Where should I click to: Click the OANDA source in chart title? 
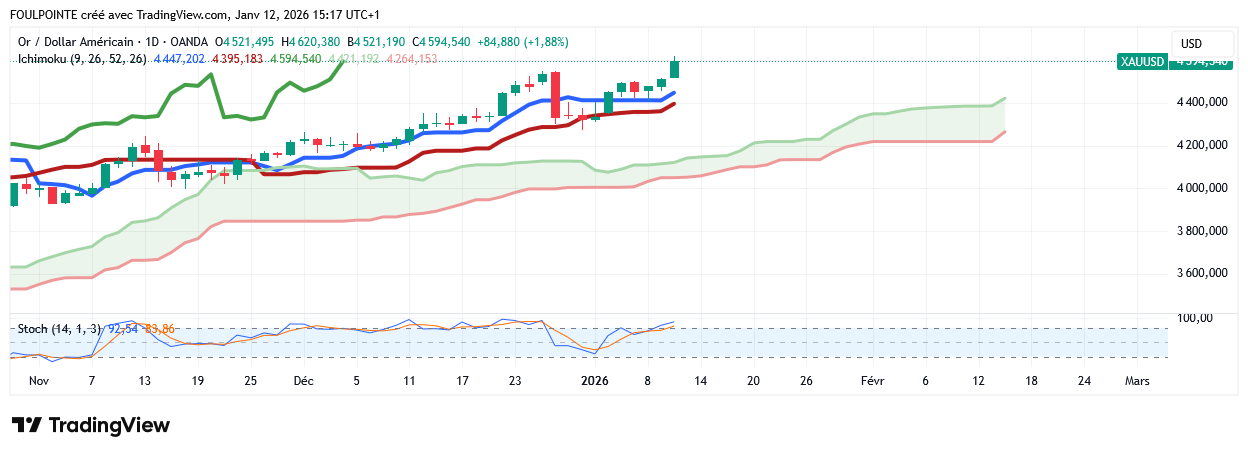pos(189,42)
